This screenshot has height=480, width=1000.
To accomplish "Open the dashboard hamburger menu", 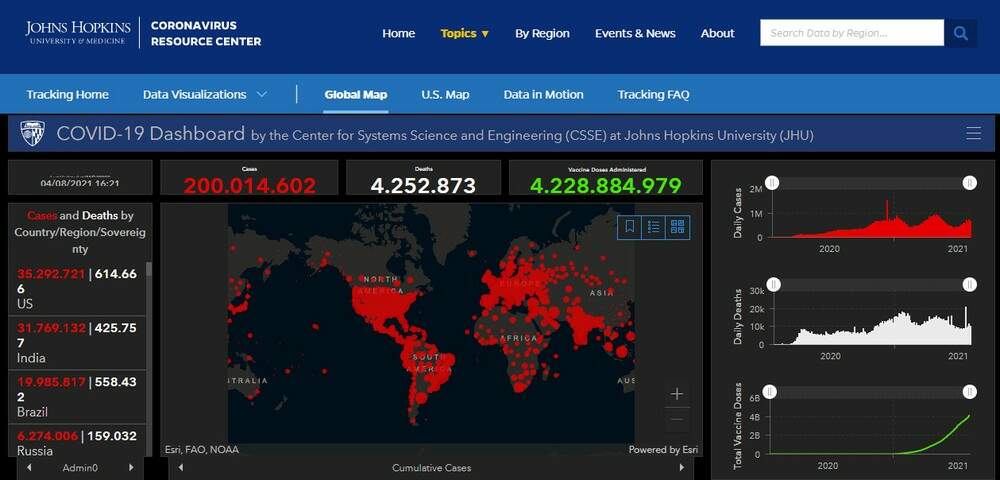I will tap(973, 134).
